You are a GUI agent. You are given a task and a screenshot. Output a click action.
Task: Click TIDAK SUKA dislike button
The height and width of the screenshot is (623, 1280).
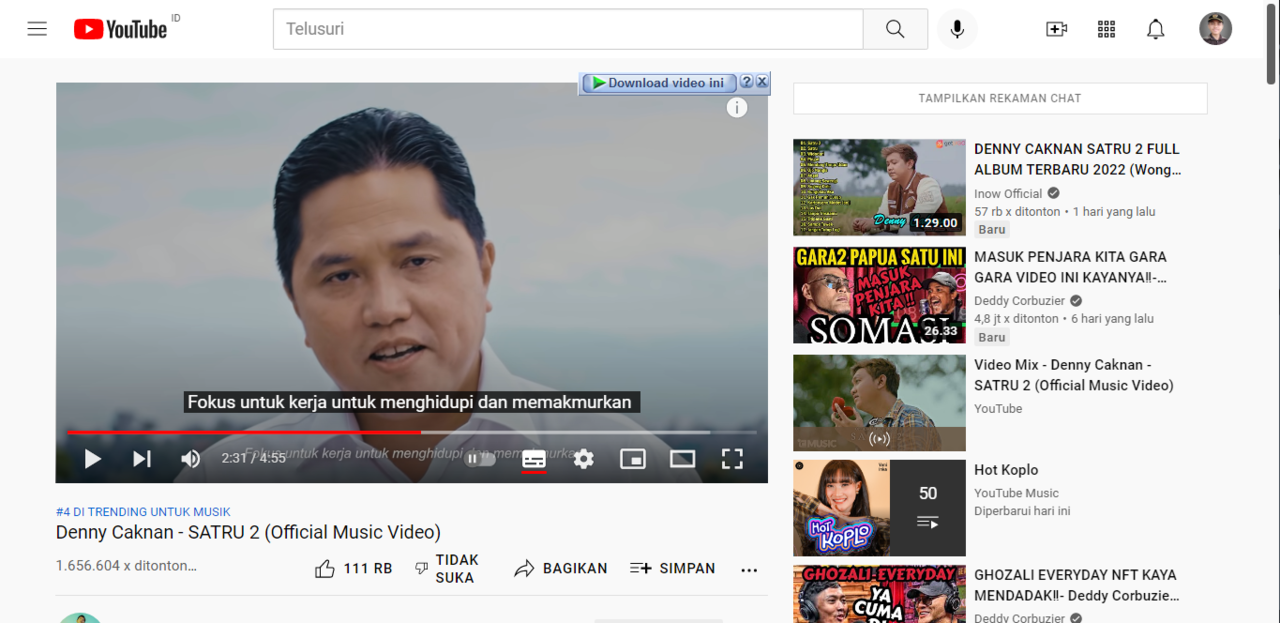coord(447,568)
